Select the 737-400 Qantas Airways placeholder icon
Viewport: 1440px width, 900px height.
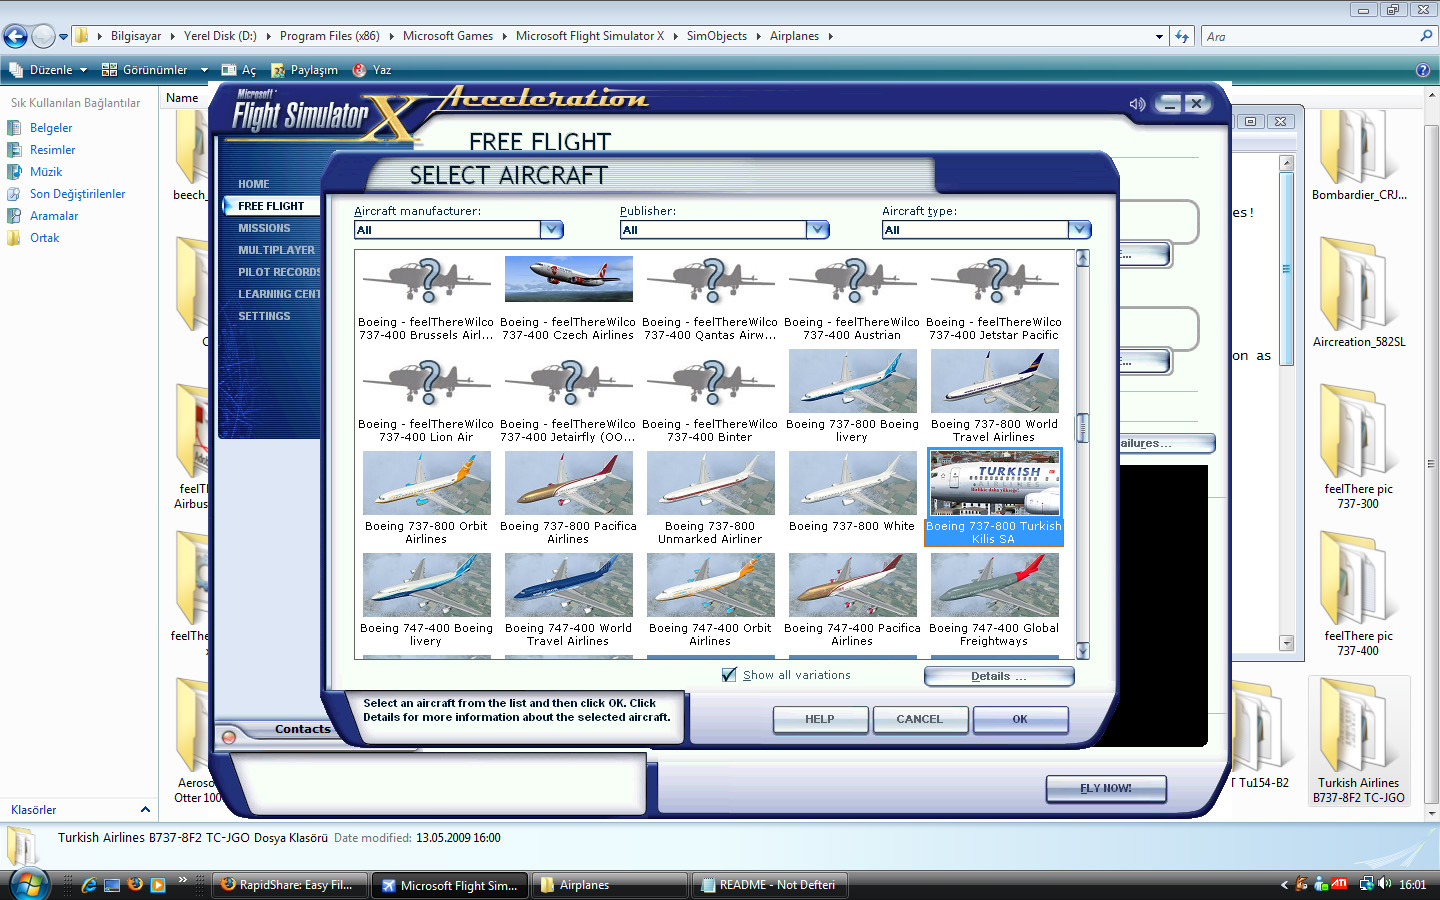(710, 280)
